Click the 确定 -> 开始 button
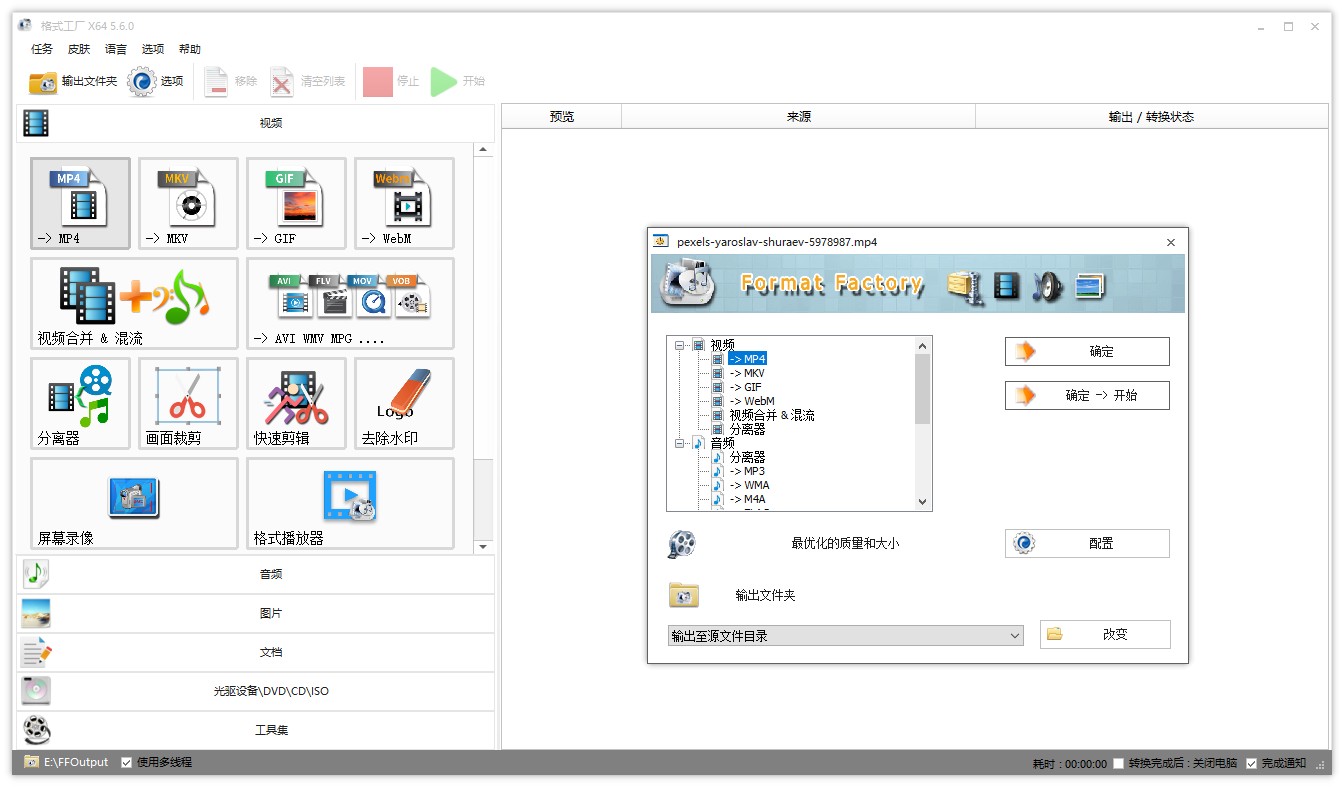The image size is (1344, 787). 1087,396
